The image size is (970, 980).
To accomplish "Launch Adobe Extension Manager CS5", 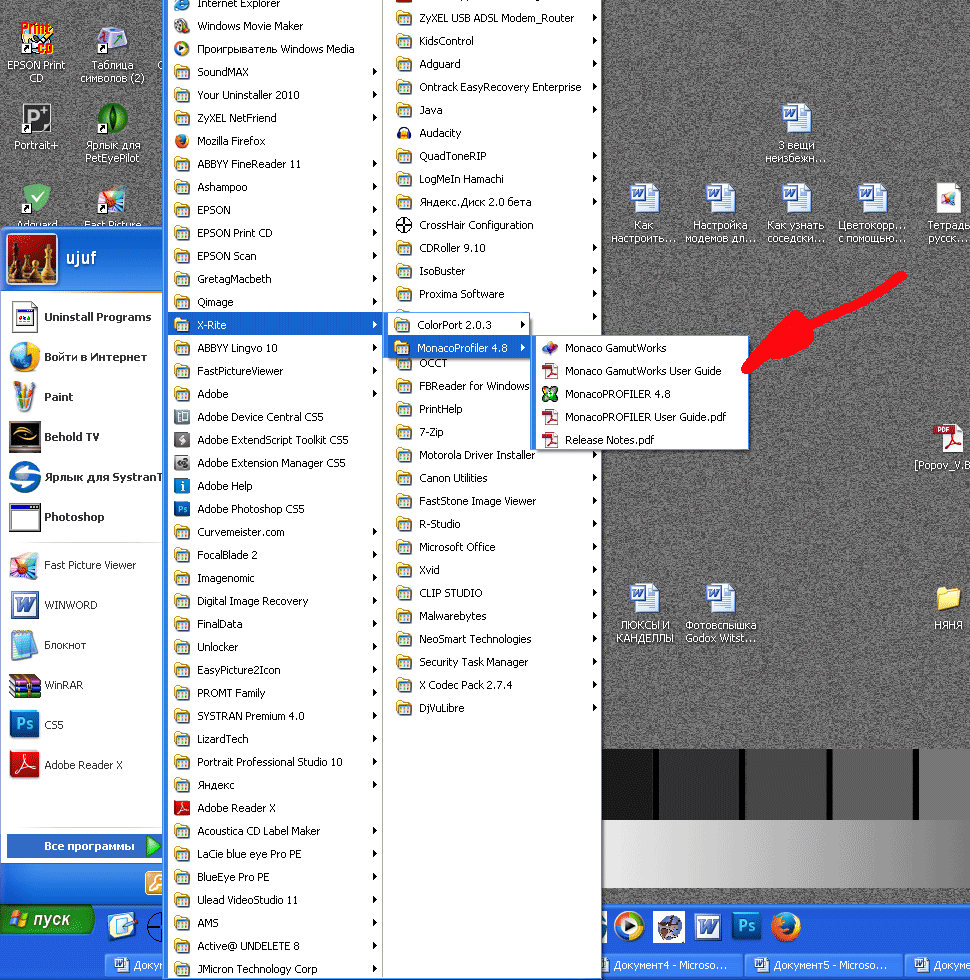I will [275, 463].
